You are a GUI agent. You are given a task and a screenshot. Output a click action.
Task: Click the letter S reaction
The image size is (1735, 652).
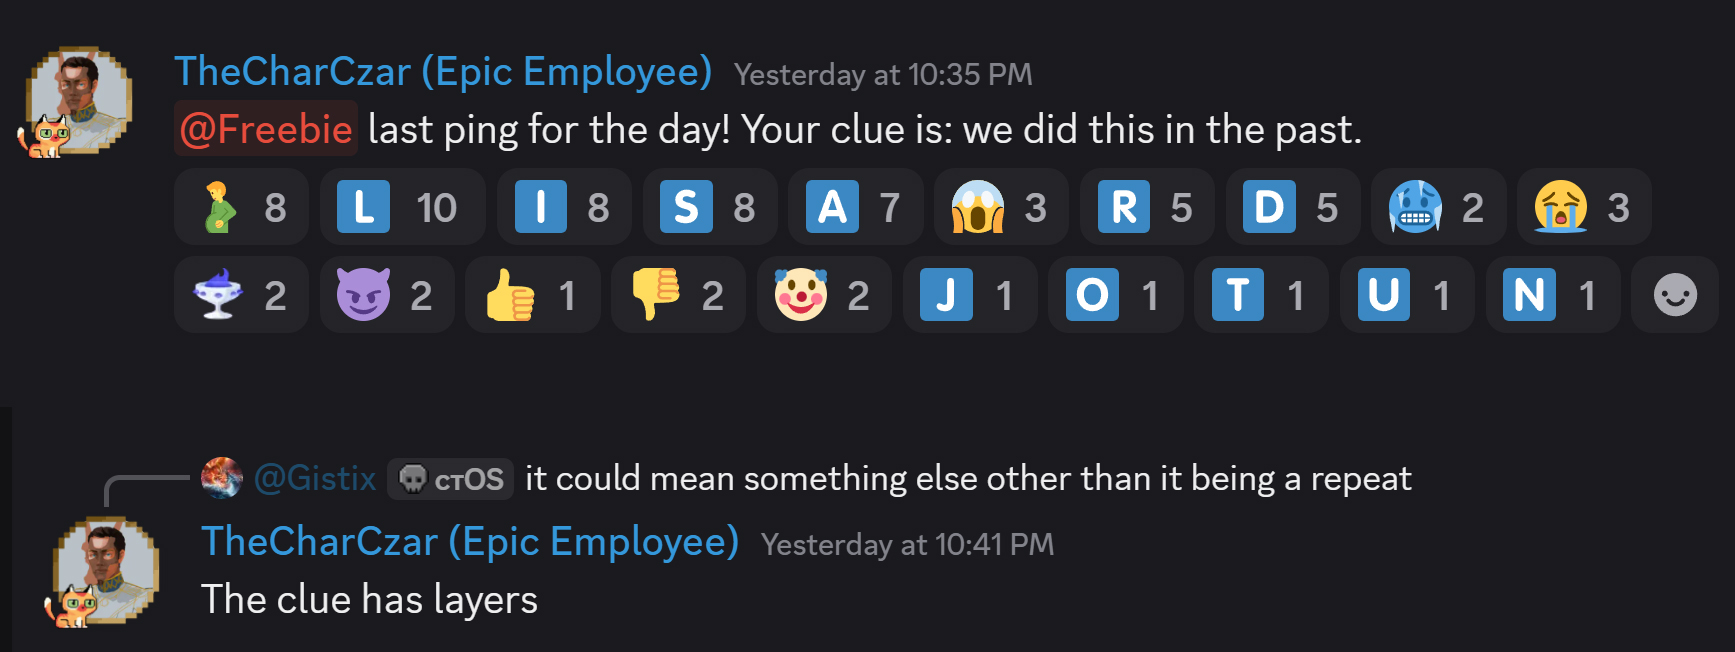[709, 207]
